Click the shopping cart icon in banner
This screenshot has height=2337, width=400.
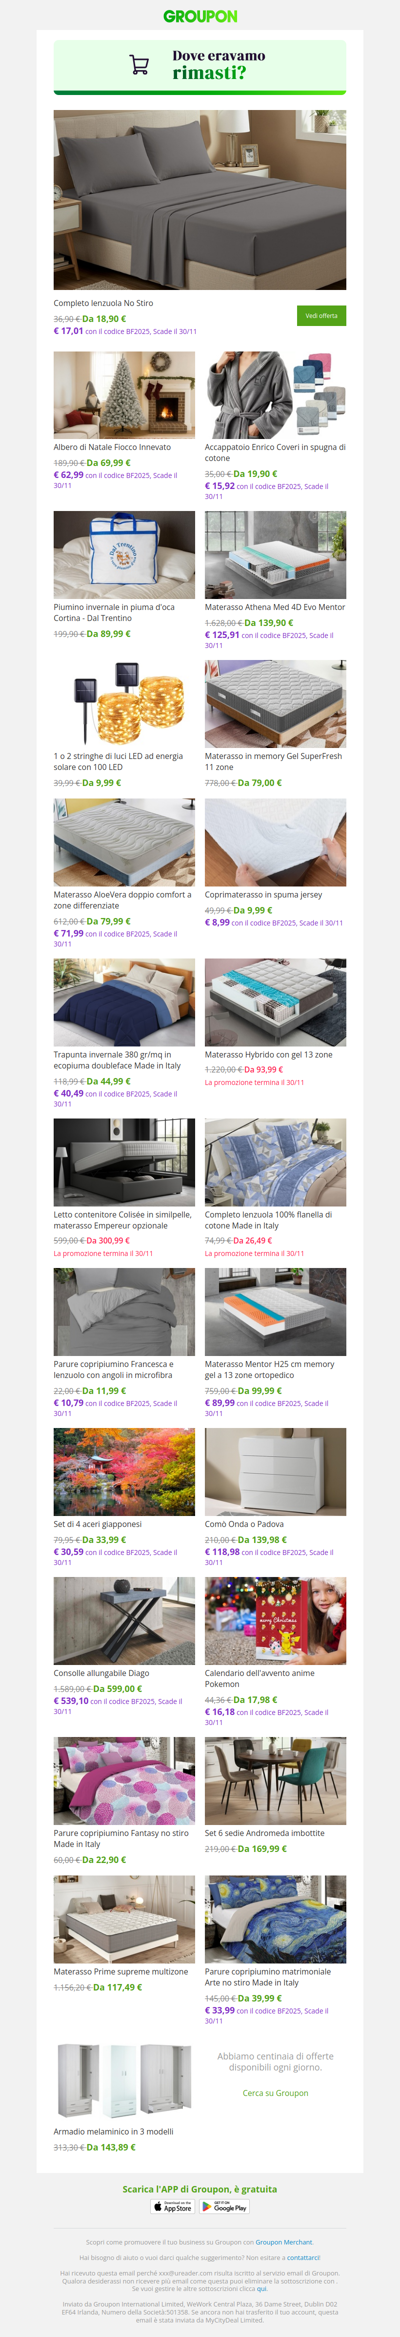pyautogui.click(x=140, y=66)
